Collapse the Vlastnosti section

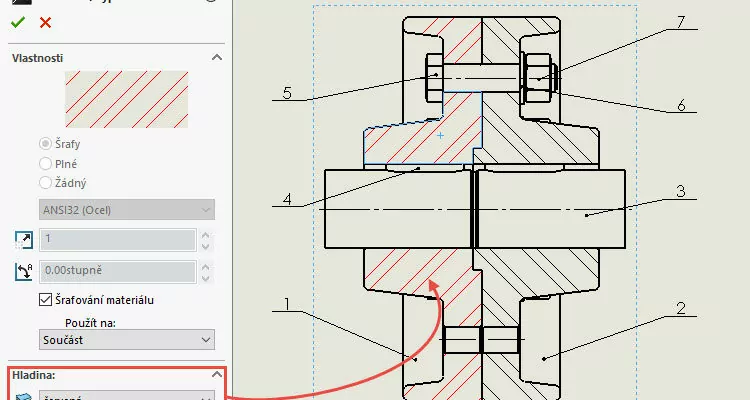(217, 57)
